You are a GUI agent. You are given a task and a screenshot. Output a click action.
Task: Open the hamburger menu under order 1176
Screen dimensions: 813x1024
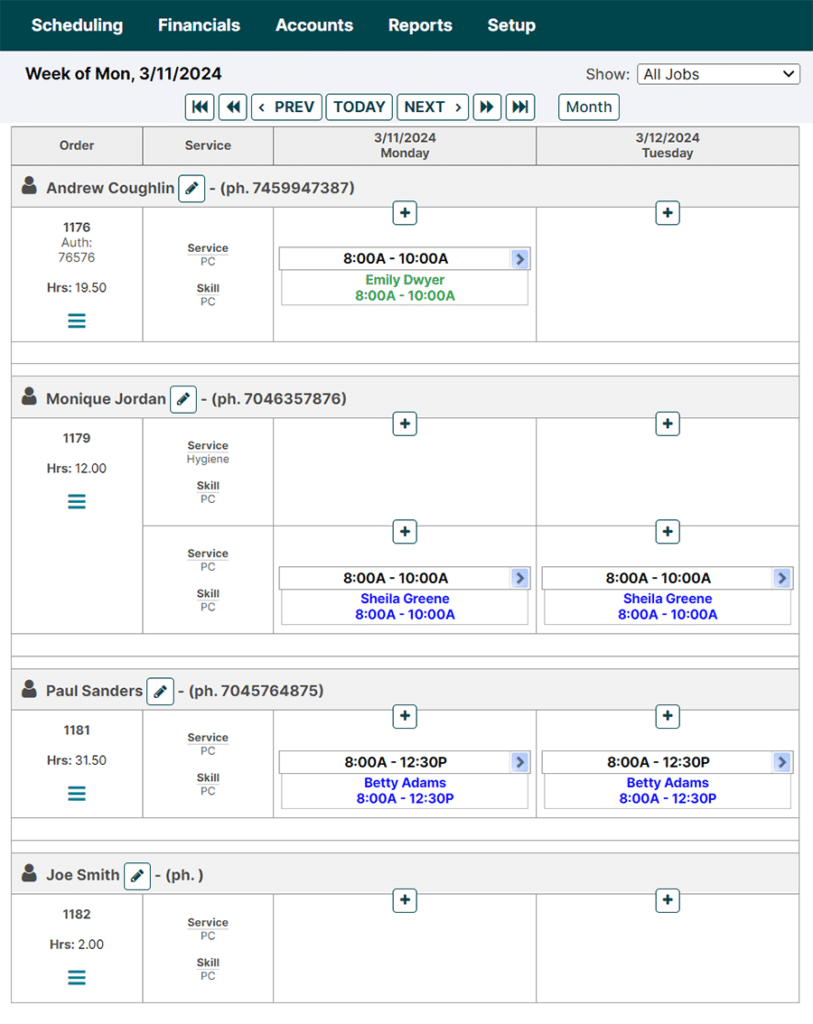click(x=77, y=321)
